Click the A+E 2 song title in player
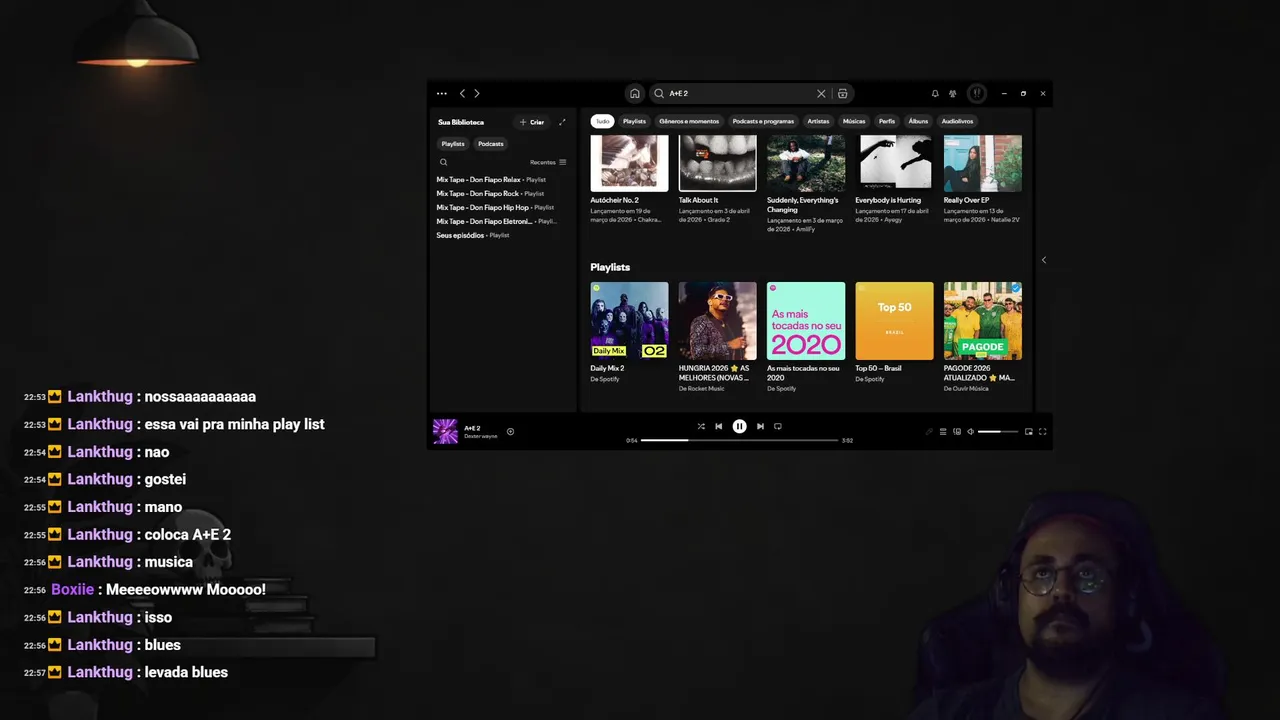 pos(472,428)
